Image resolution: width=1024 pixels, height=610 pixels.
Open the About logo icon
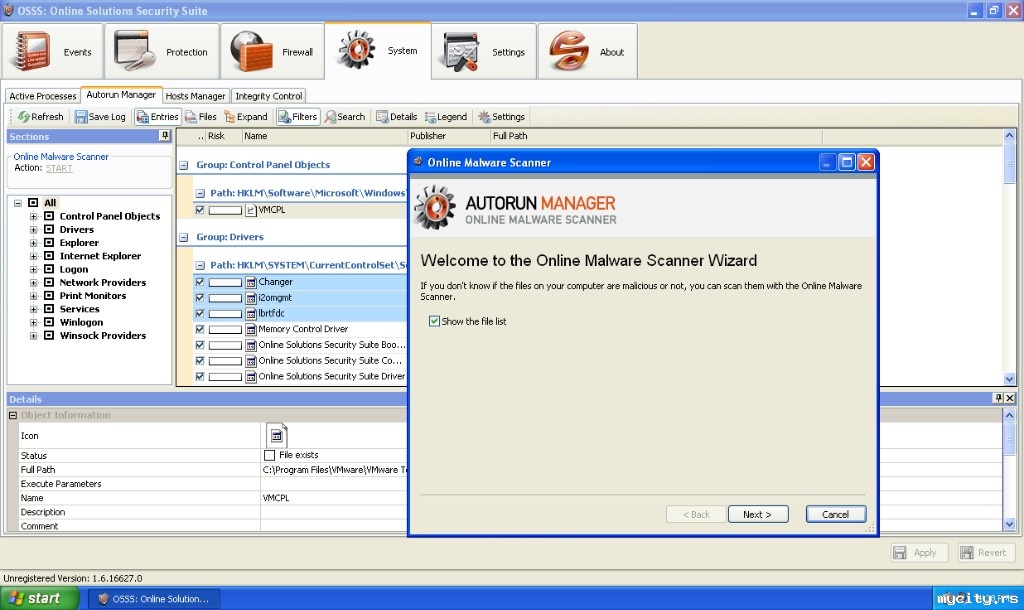[x=568, y=51]
